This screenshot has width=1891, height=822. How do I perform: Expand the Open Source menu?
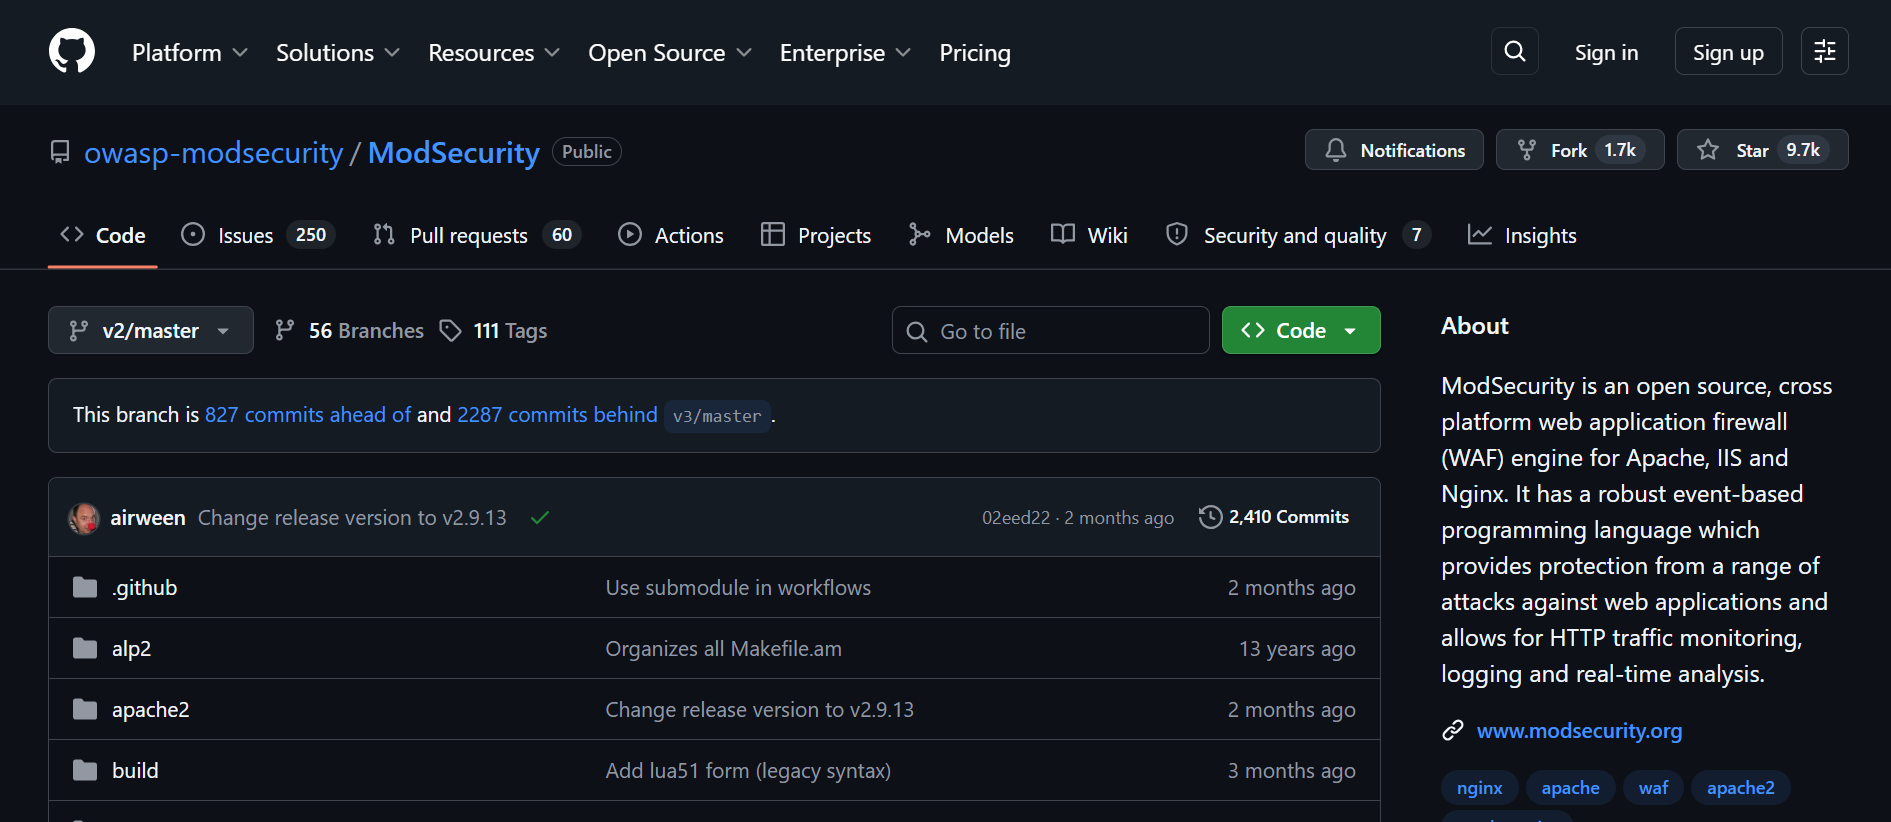[x=670, y=53]
